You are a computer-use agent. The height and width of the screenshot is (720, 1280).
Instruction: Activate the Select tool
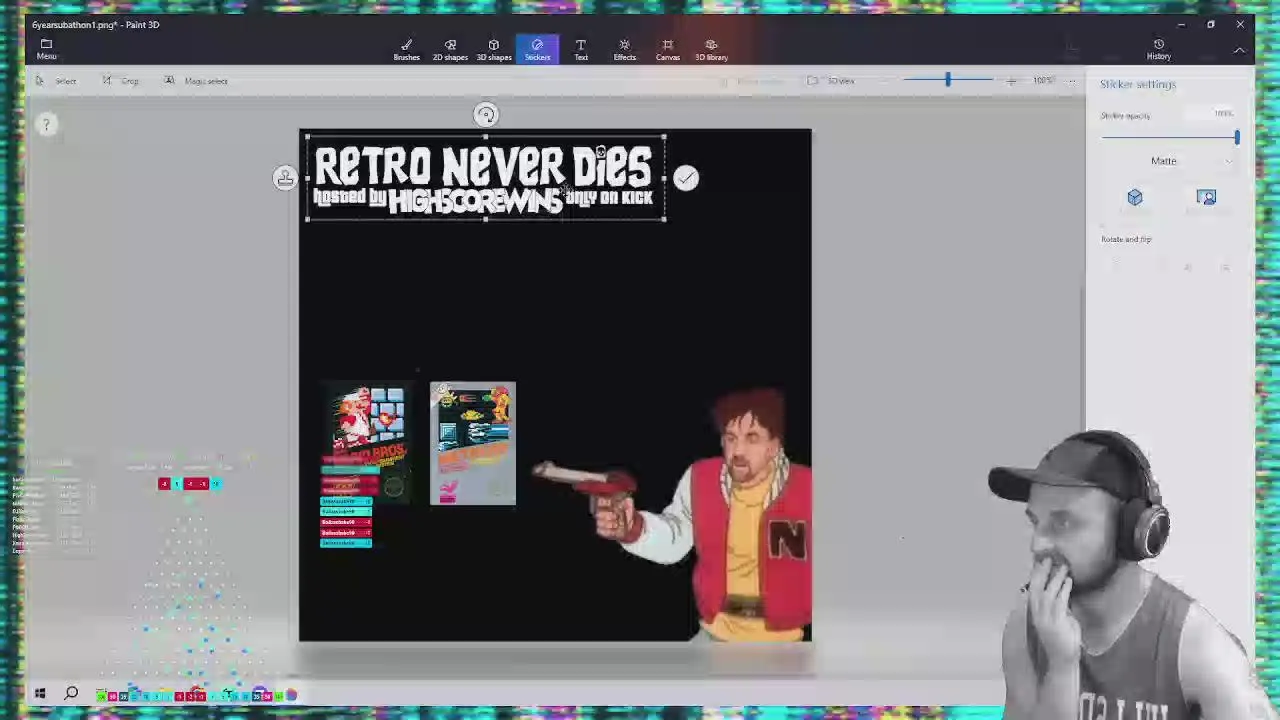[x=56, y=81]
